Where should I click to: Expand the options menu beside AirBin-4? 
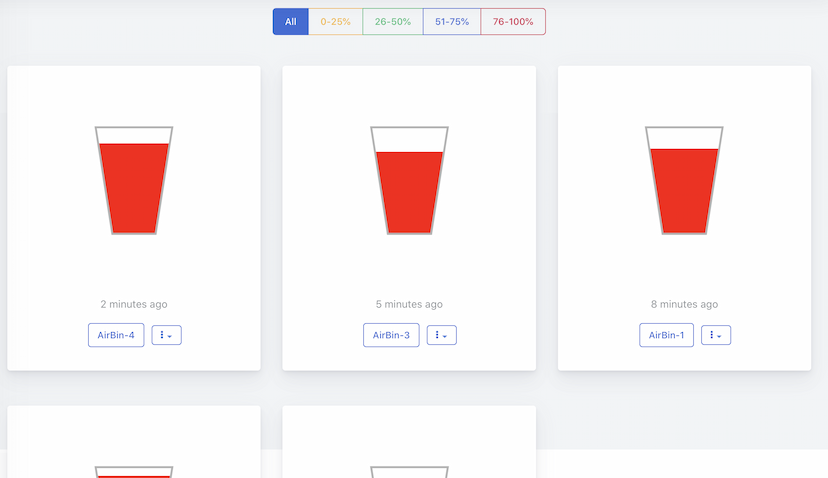coord(166,335)
